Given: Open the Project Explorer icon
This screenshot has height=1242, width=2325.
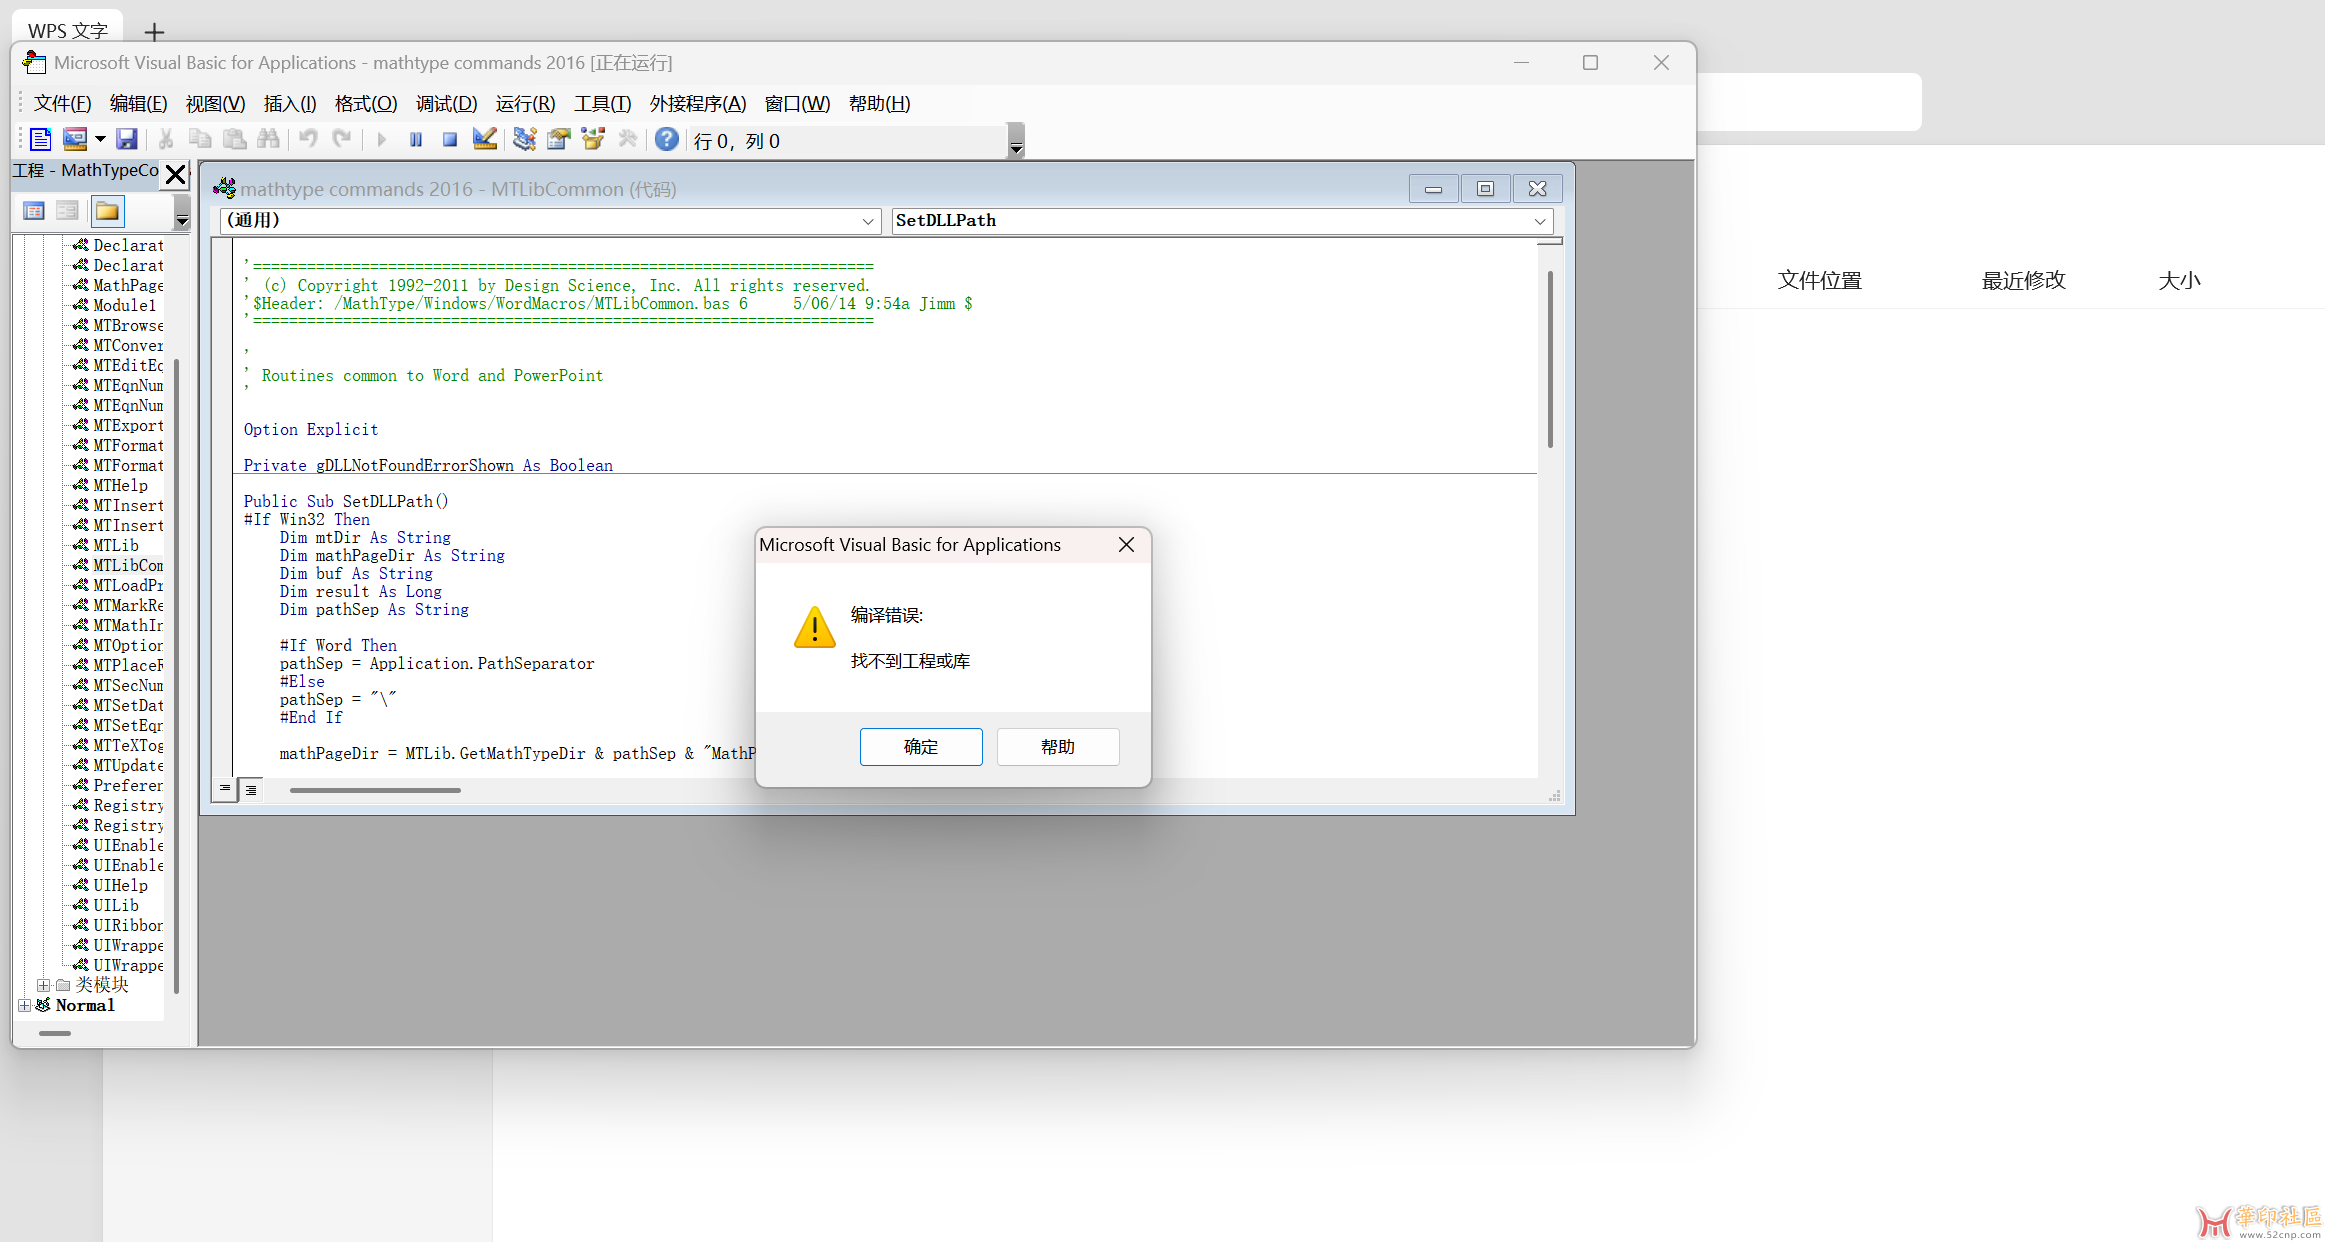Looking at the screenshot, I should (x=525, y=140).
